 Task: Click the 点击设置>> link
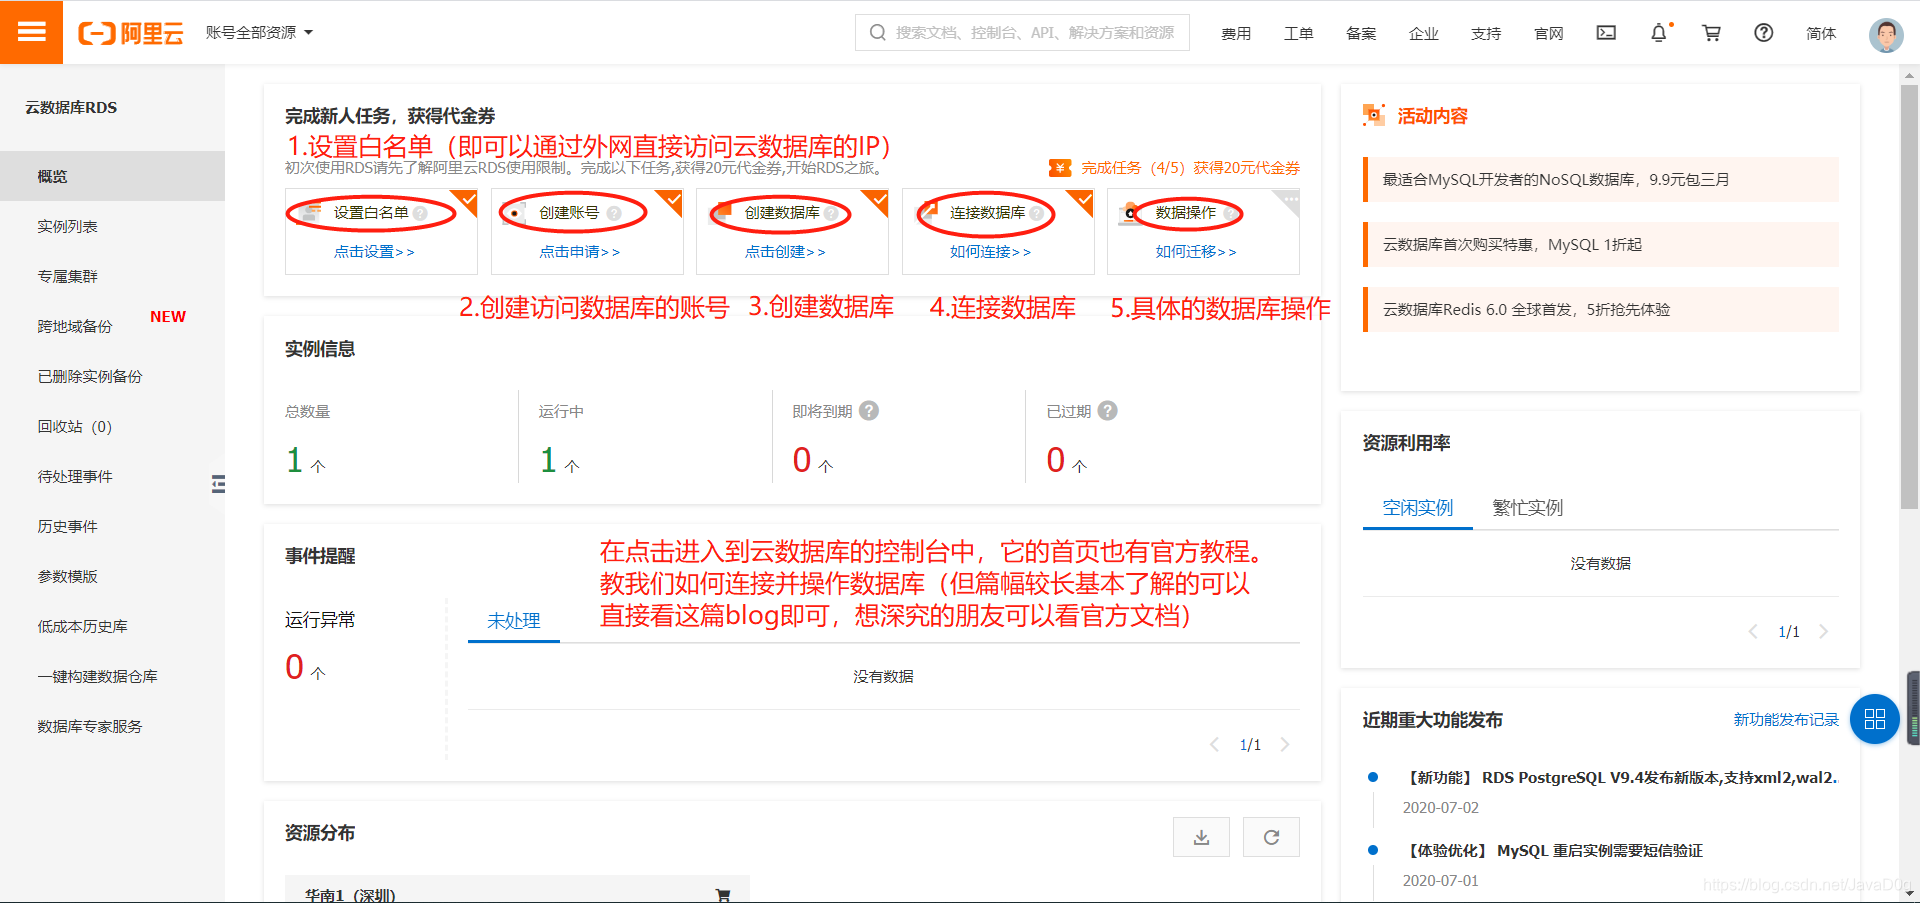tap(374, 252)
